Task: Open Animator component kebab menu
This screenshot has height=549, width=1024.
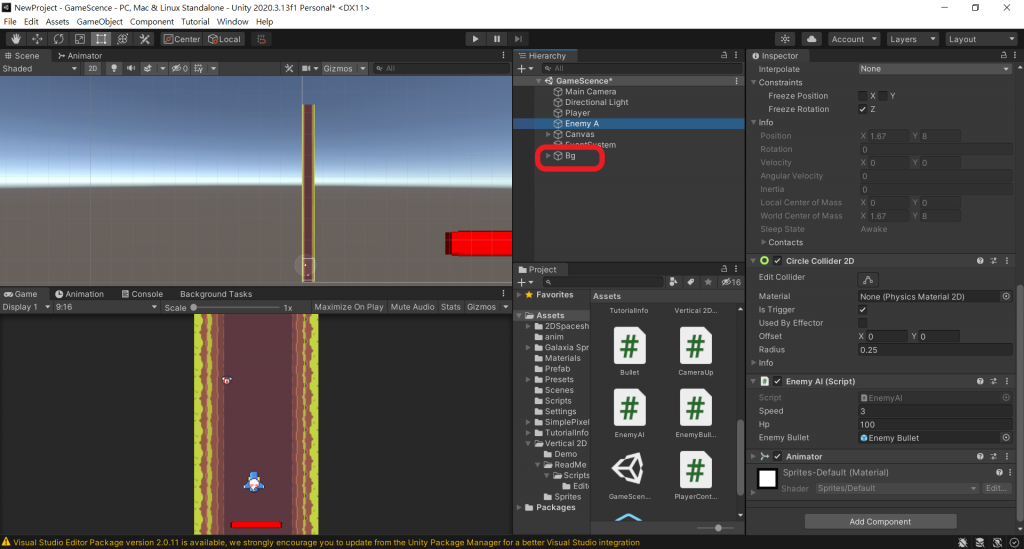Action: pyautogui.click(x=1006, y=457)
